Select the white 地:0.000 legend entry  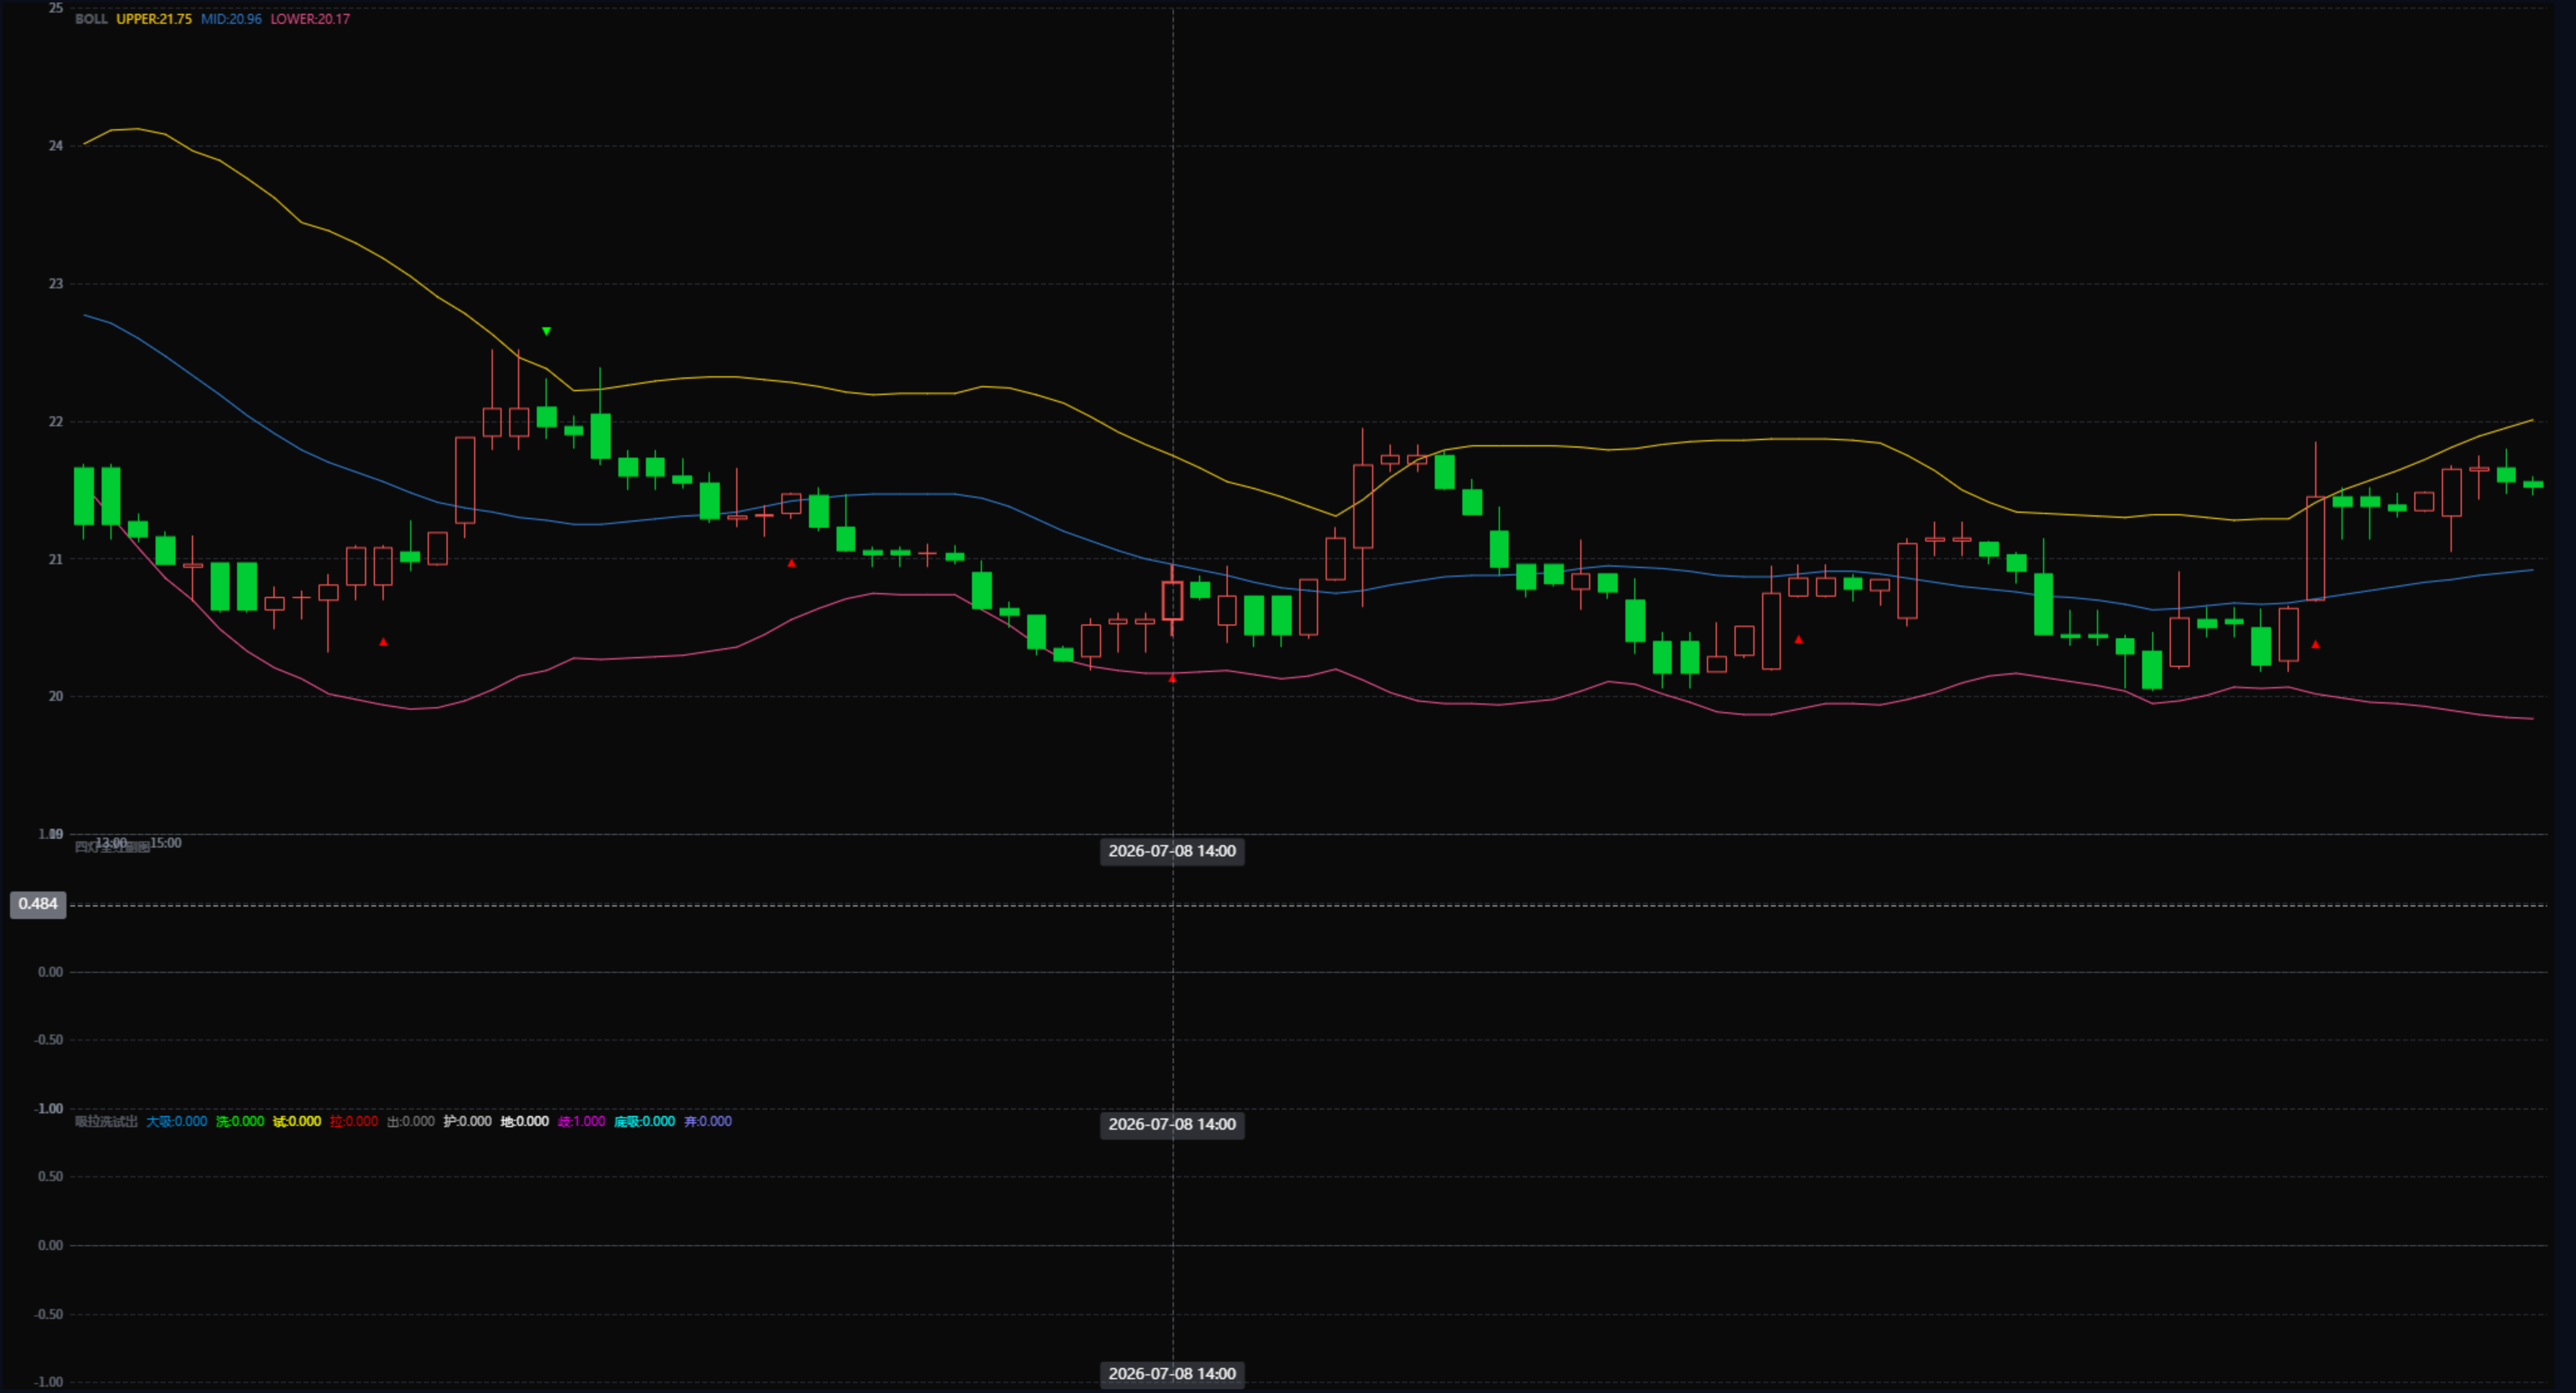(525, 1121)
